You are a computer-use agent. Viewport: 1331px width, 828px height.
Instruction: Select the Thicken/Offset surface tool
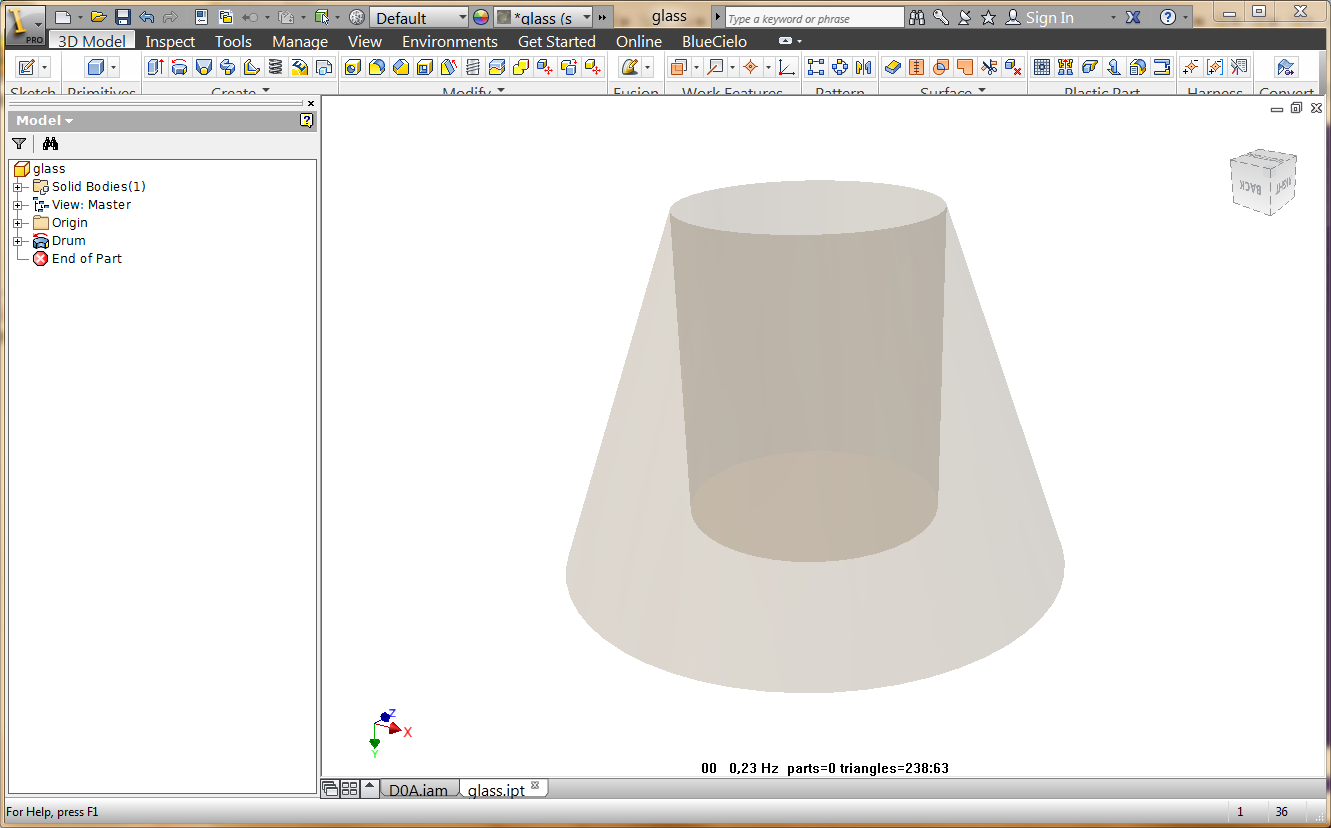(x=892, y=67)
